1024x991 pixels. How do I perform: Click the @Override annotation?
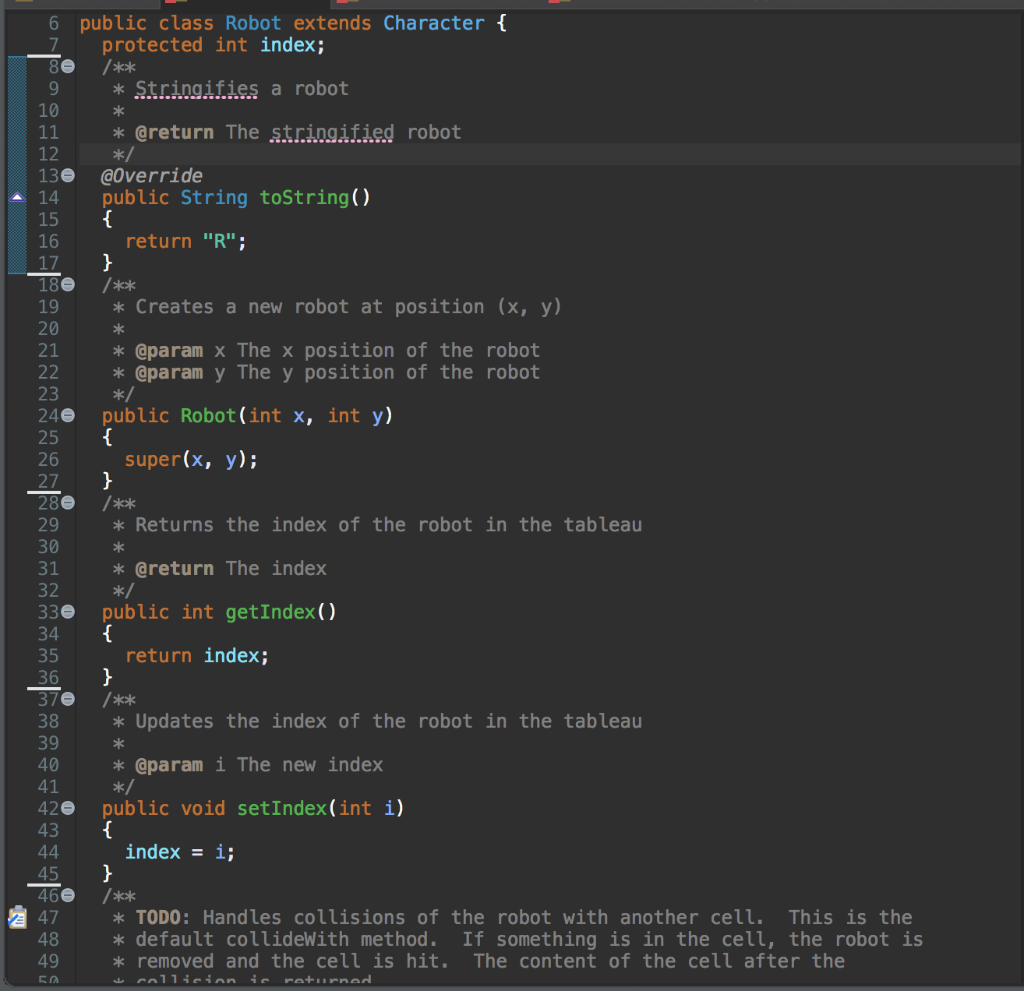[152, 176]
